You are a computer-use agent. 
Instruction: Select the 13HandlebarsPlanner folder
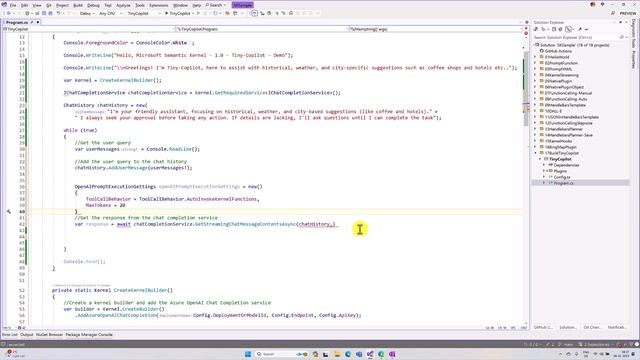pos(564,129)
